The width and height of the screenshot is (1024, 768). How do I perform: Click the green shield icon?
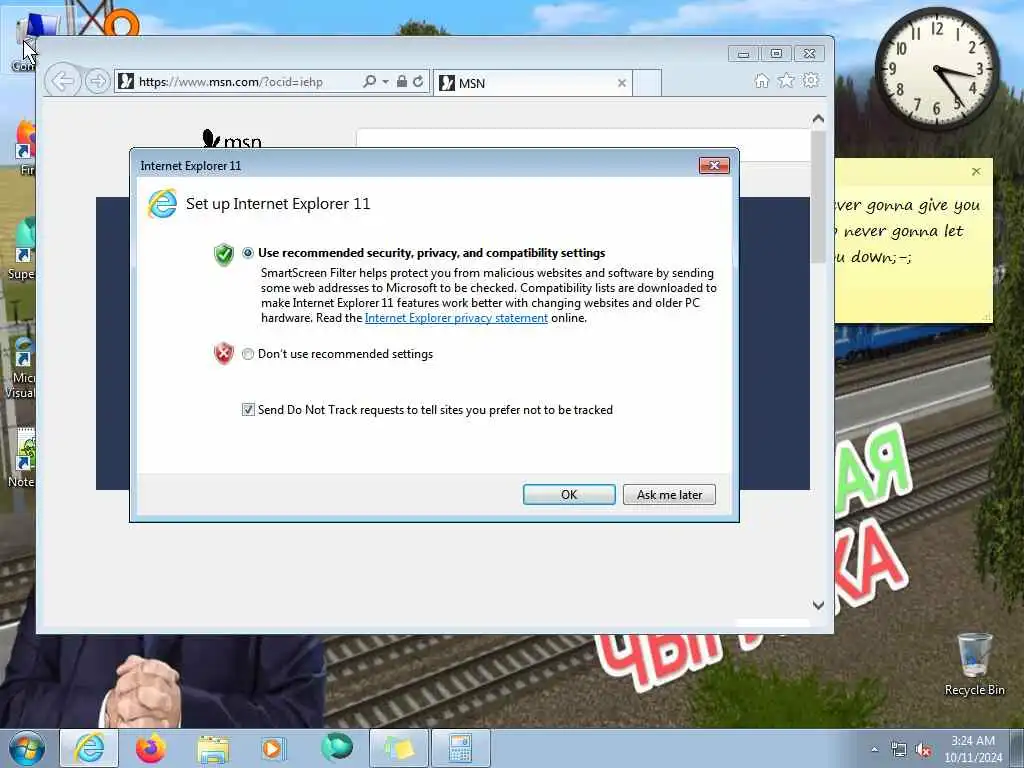223,255
